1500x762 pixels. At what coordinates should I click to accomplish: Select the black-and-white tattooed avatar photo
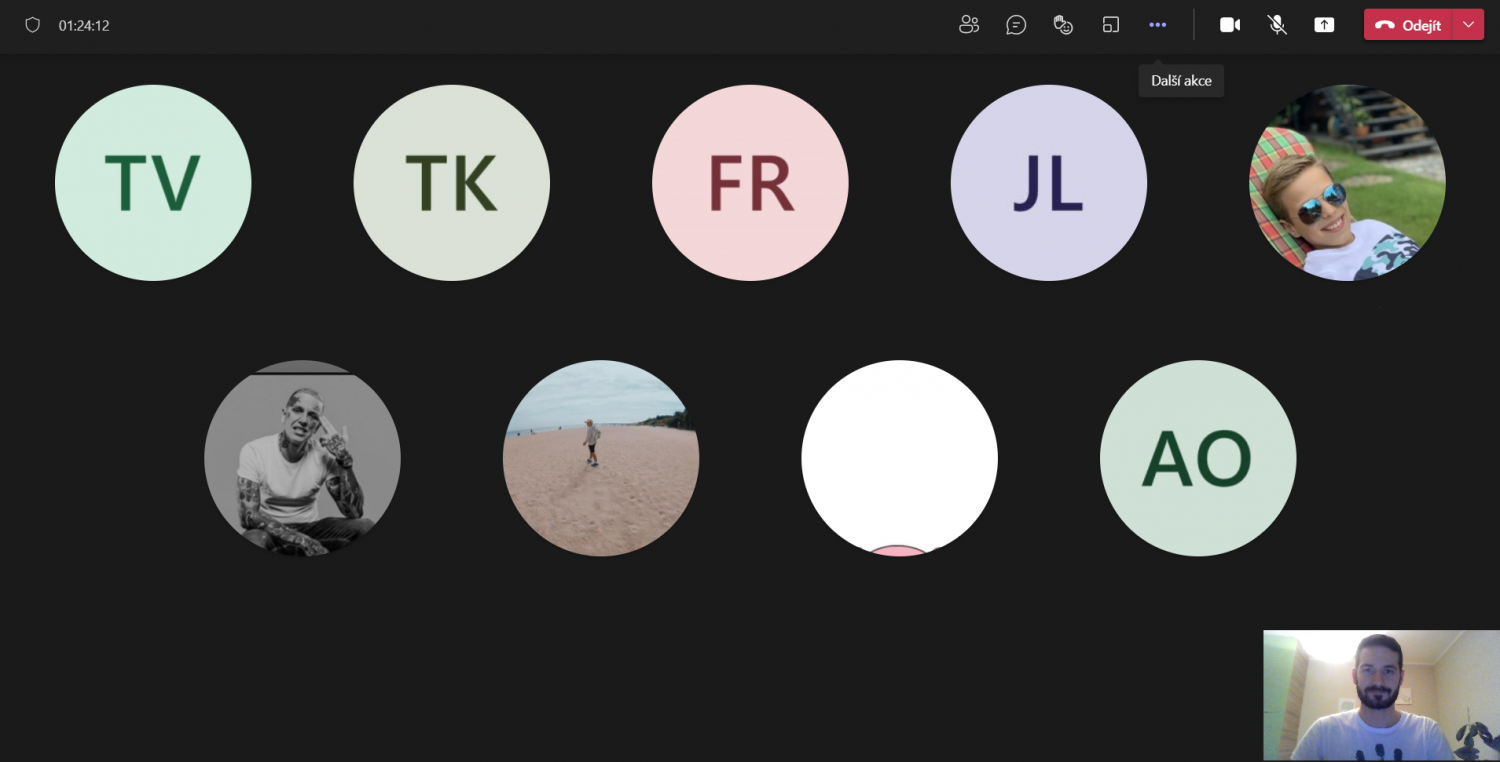pos(302,458)
